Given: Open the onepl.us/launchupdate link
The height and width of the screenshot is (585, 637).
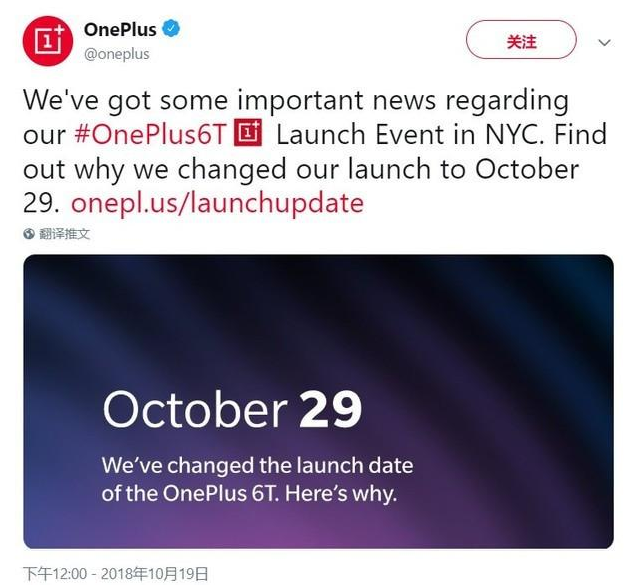Looking at the screenshot, I should coord(217,203).
